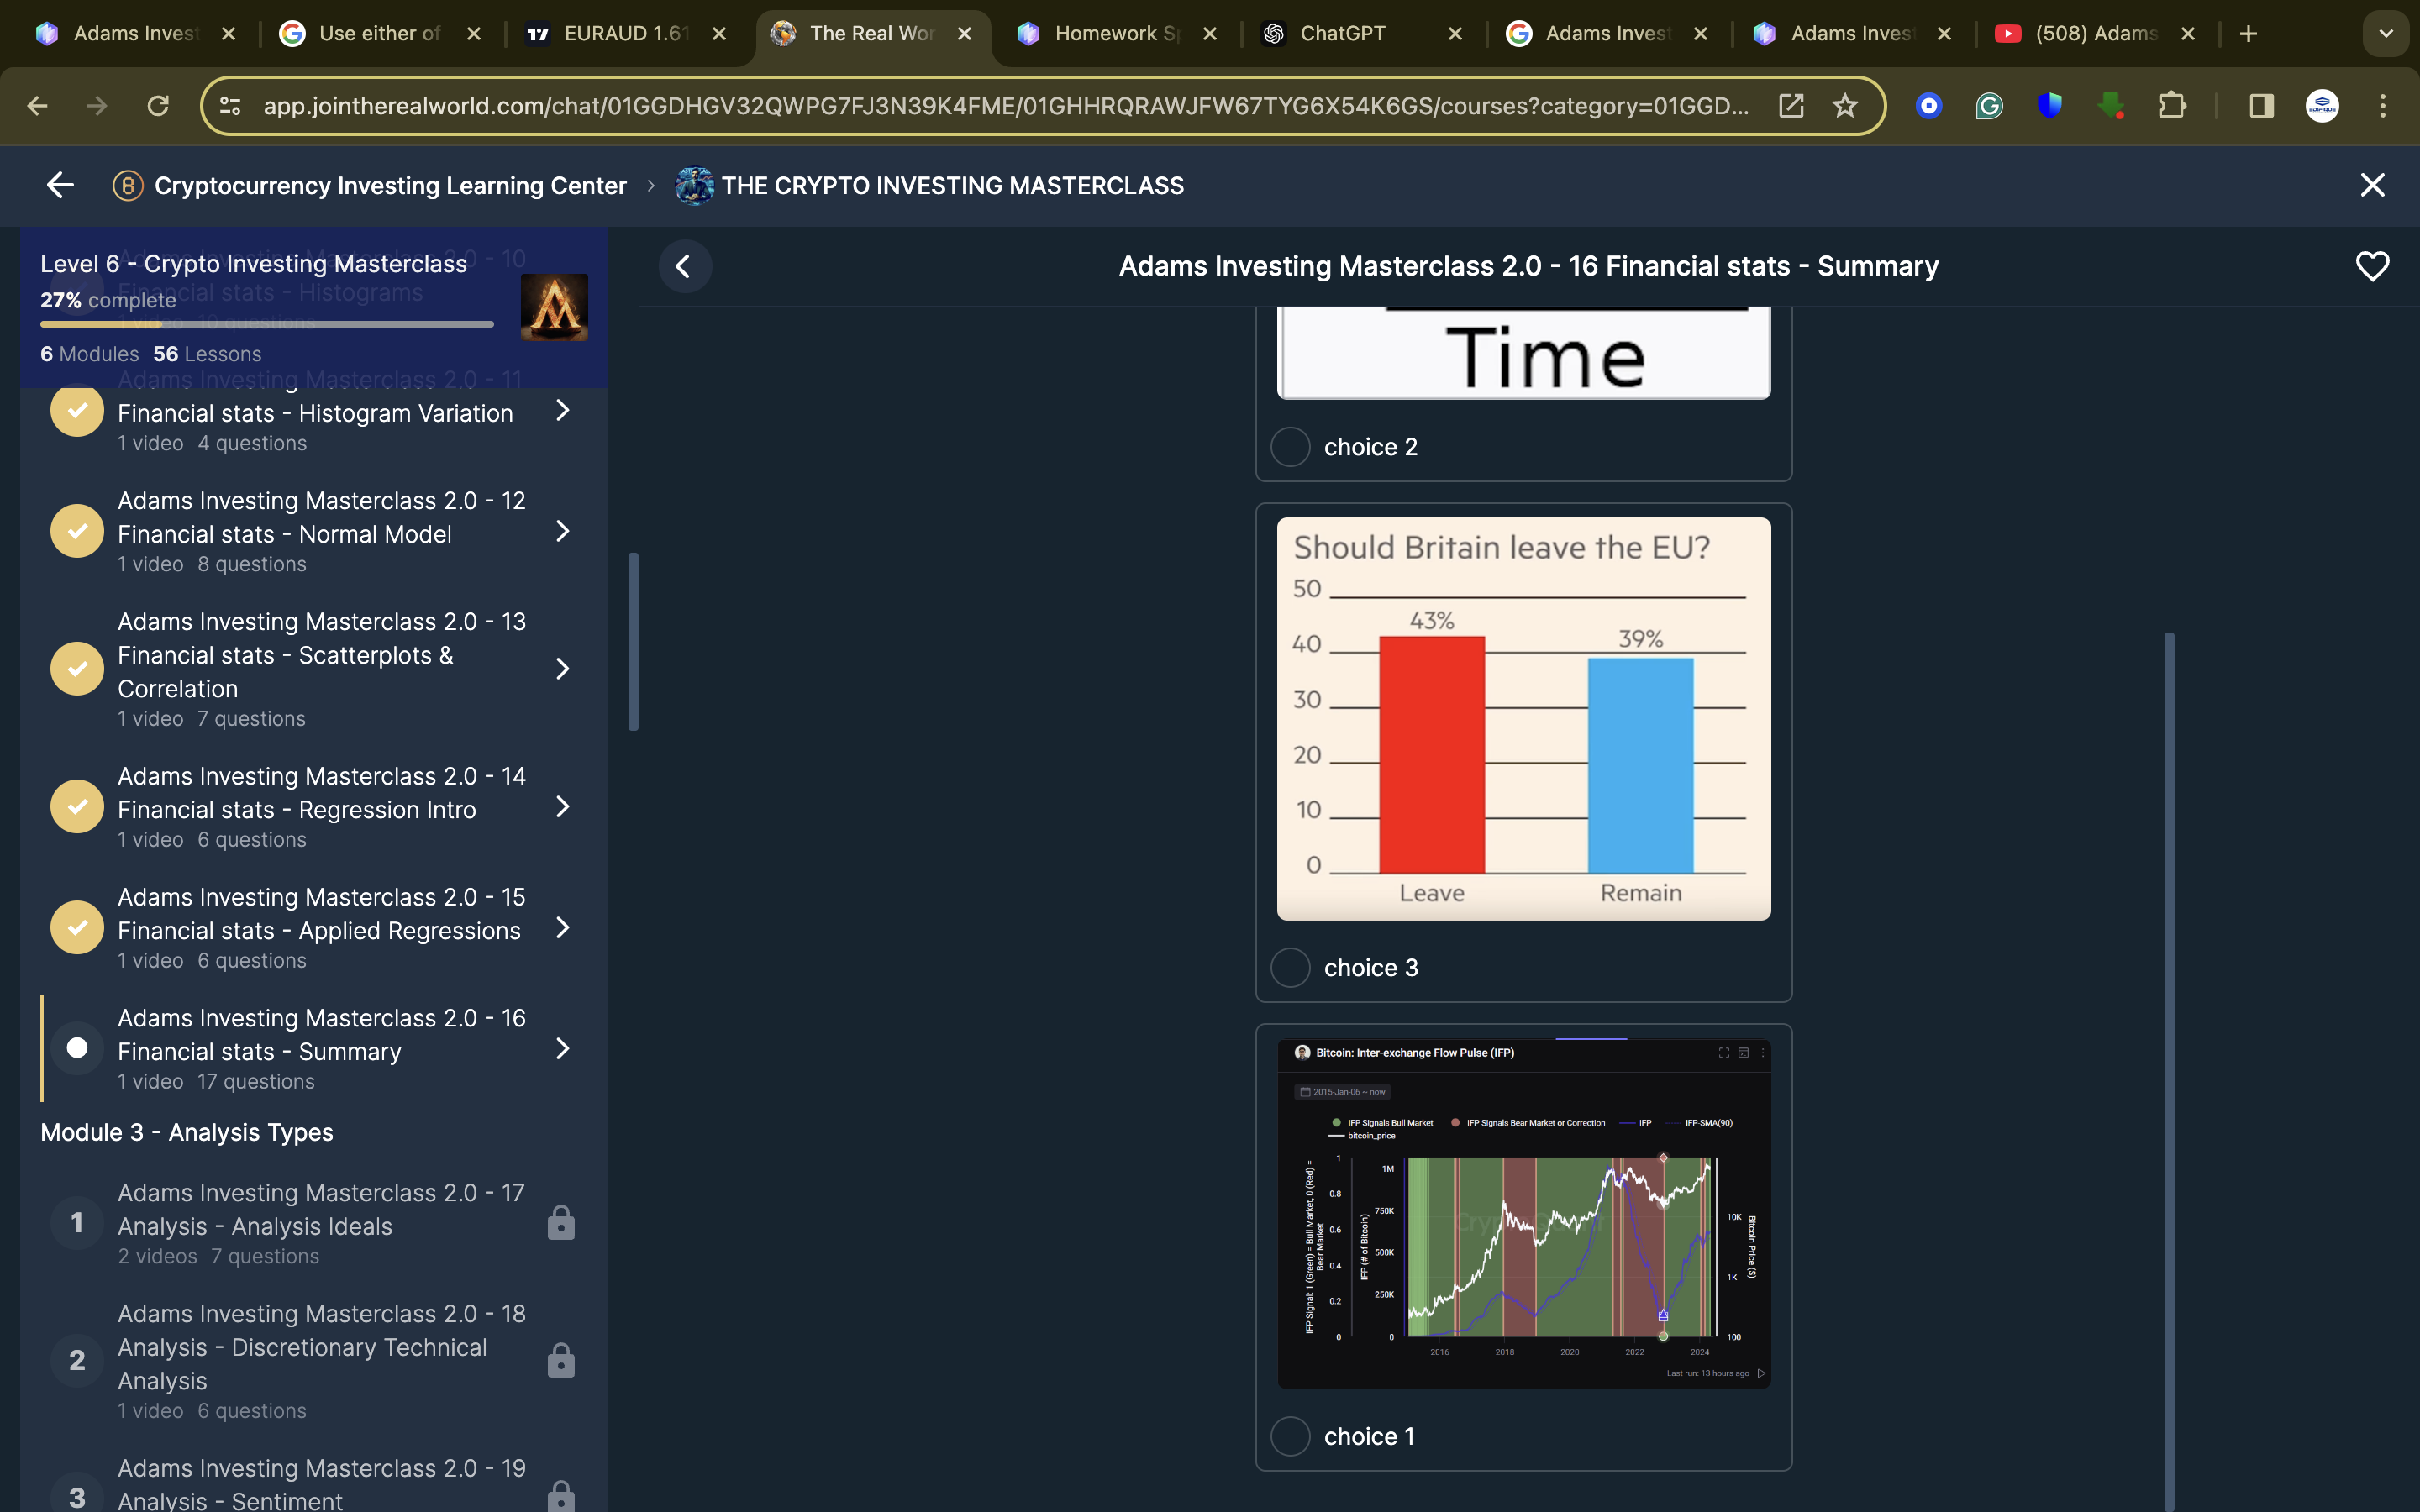The width and height of the screenshot is (2420, 1512).
Task: Expand Scatterplots & Correlation chevron
Action: pos(563,669)
